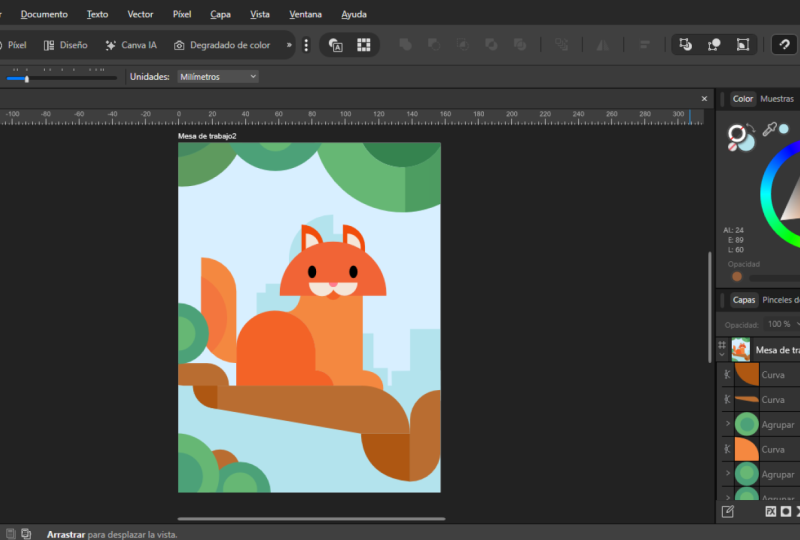Select the Degradado de color option
This screenshot has width=800, height=540.
point(222,45)
